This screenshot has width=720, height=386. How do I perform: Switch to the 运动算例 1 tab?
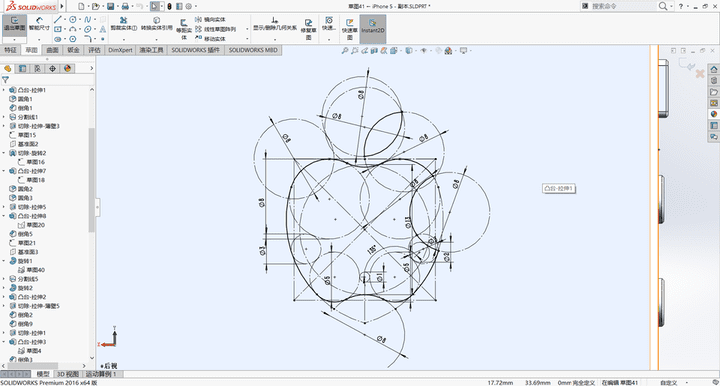101,374
